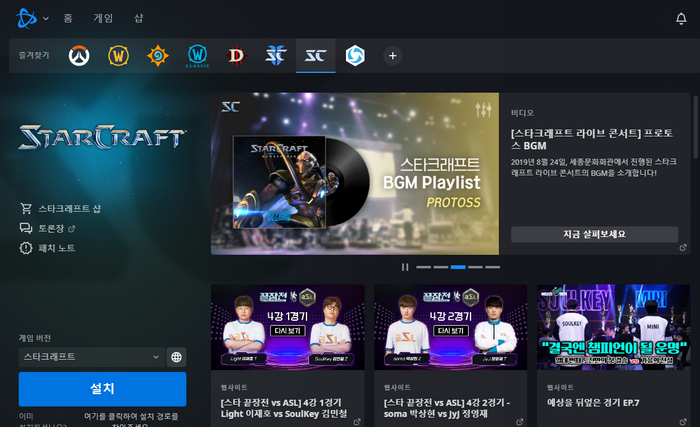Click the 지금 살펴보세요 button
Viewport: 700px width, 427px height.
click(x=594, y=234)
